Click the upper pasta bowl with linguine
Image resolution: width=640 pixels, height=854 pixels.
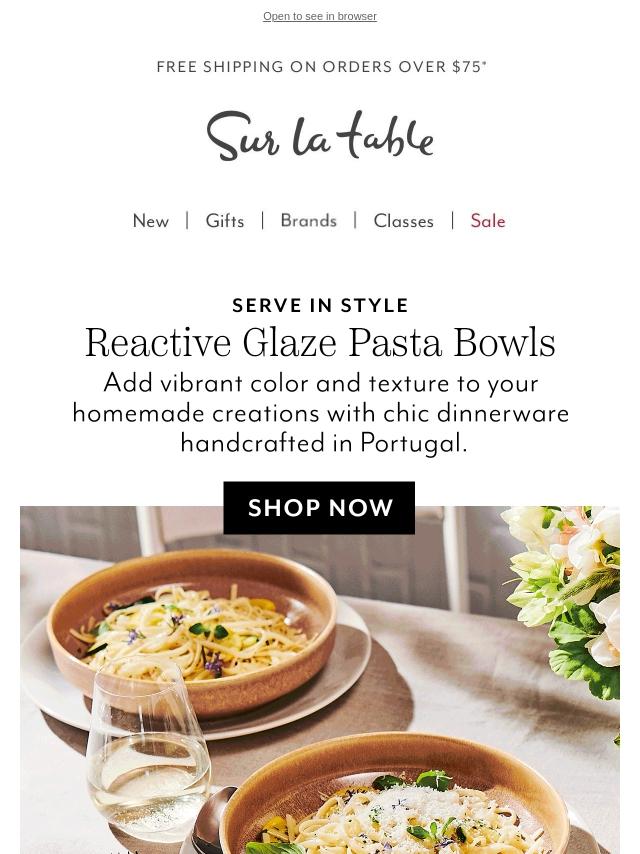tap(192, 632)
